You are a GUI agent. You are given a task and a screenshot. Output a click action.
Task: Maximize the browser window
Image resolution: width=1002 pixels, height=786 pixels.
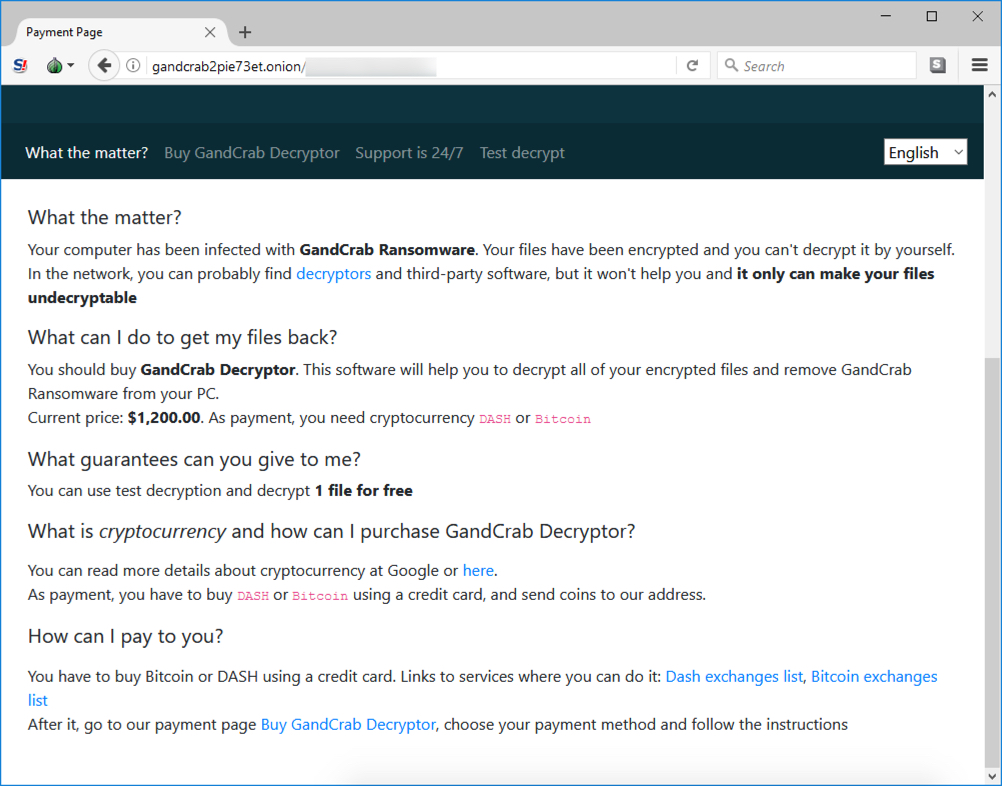pyautogui.click(x=932, y=16)
